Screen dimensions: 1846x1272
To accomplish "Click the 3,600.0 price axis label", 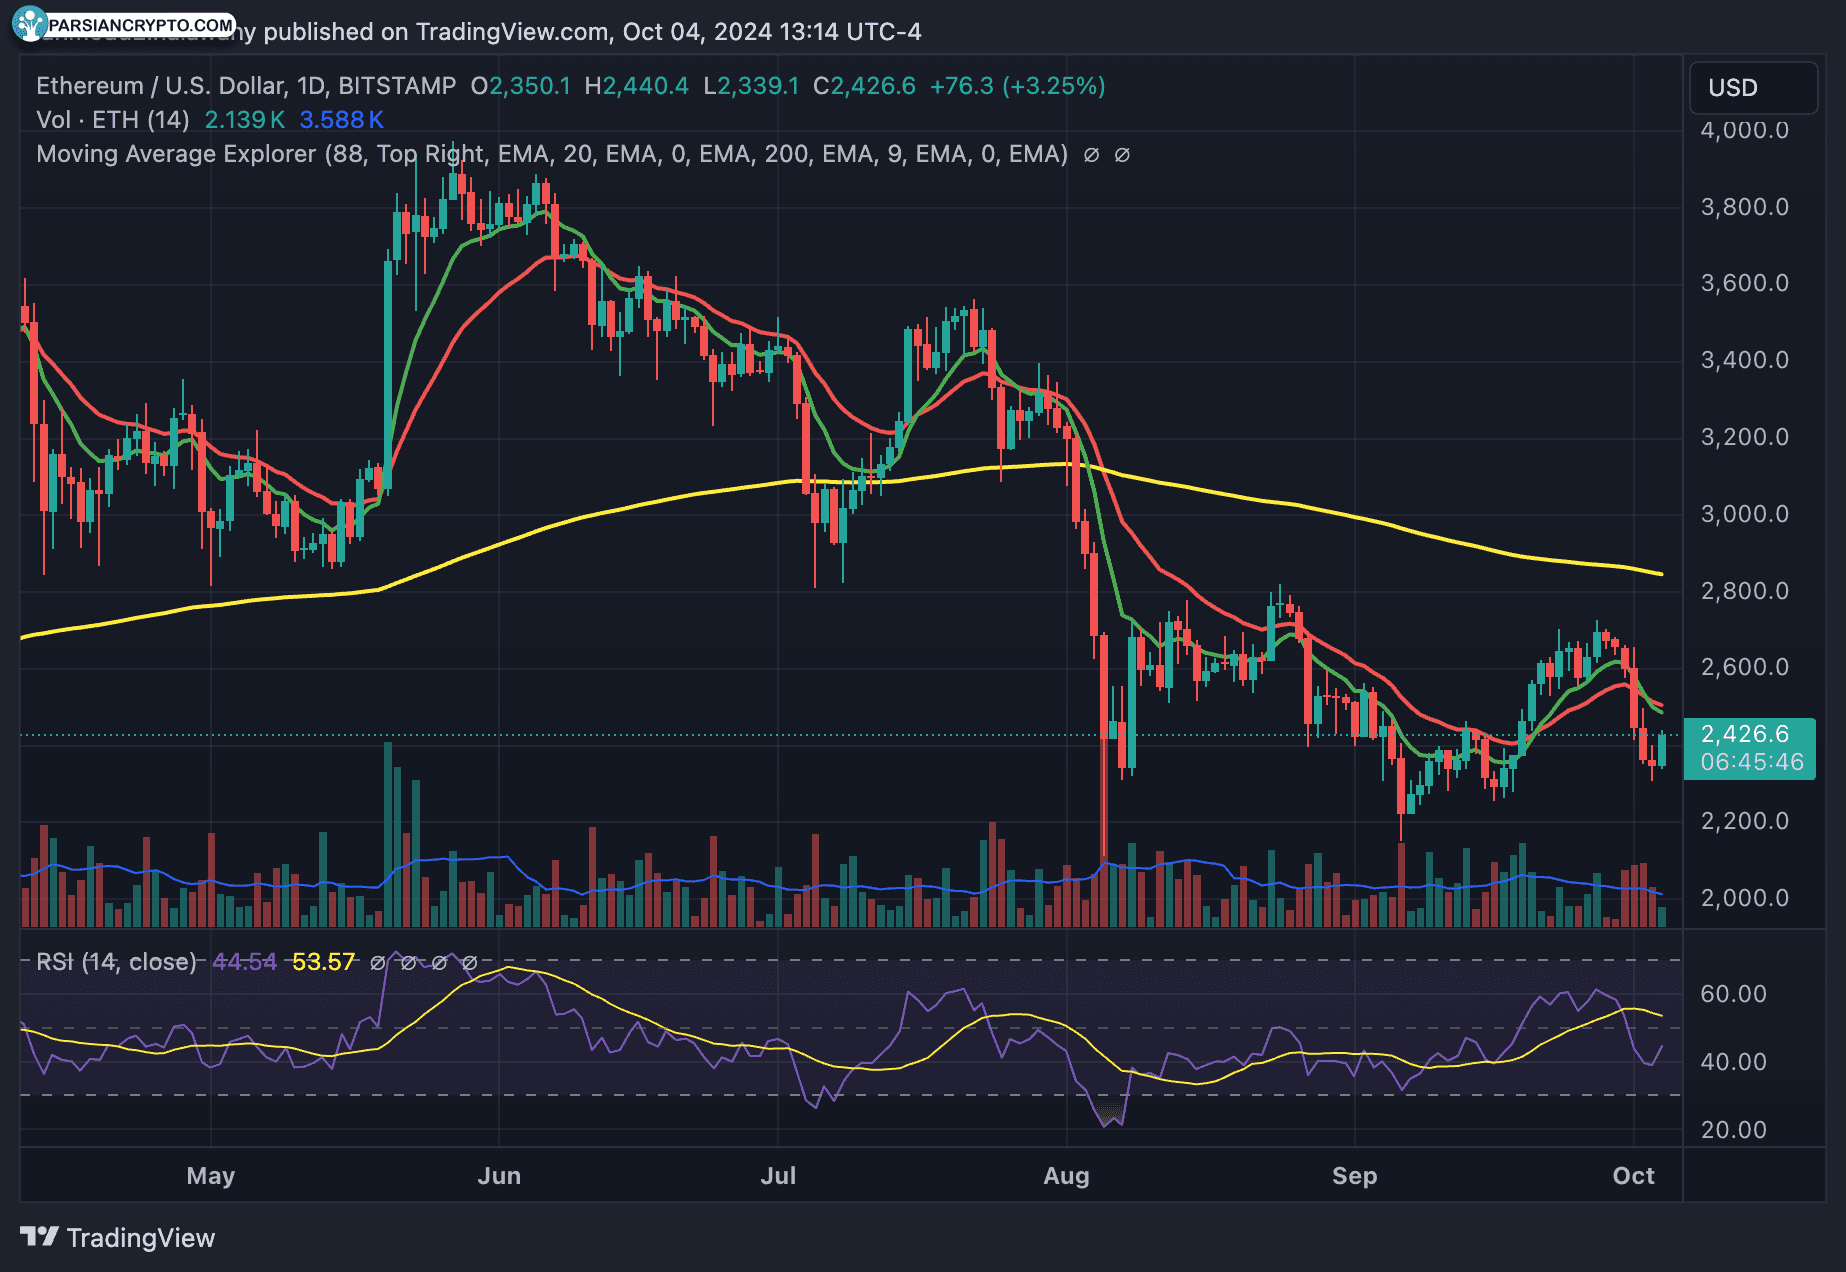I will pos(1745,283).
